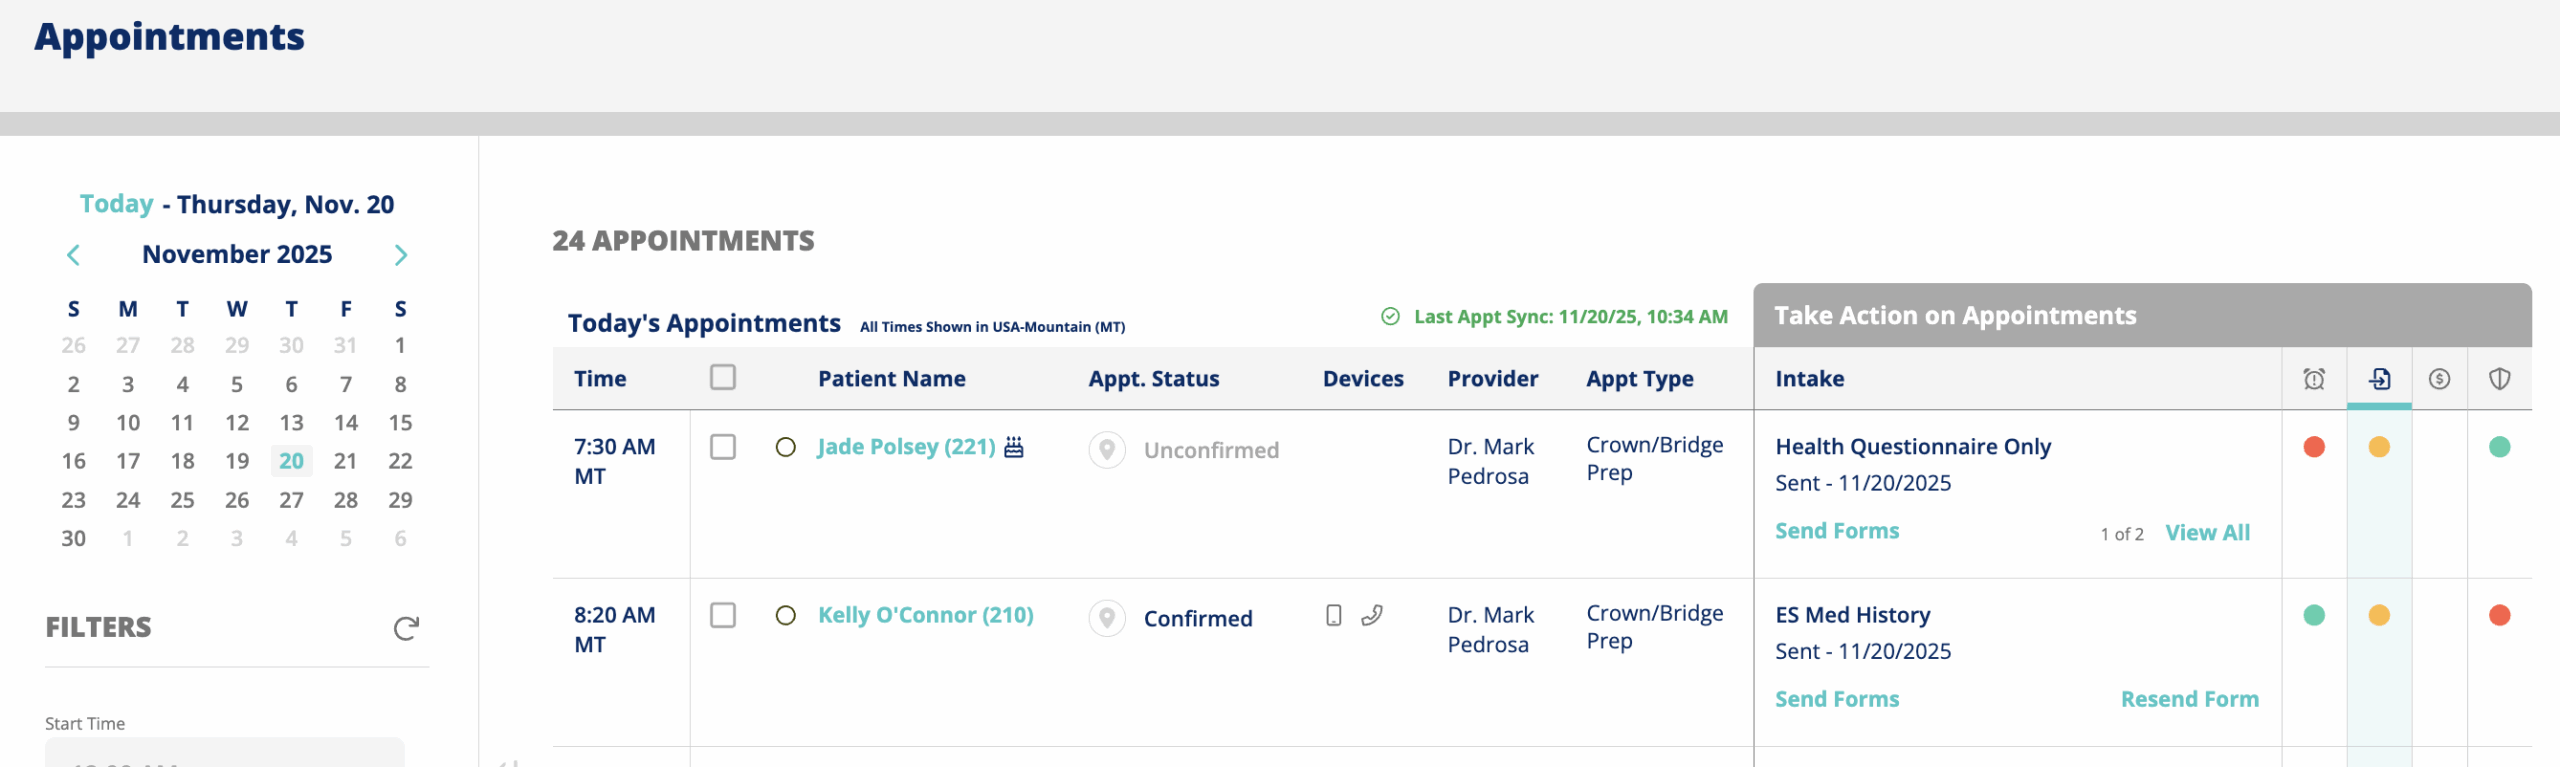Click the Devices column header

coord(1363,379)
